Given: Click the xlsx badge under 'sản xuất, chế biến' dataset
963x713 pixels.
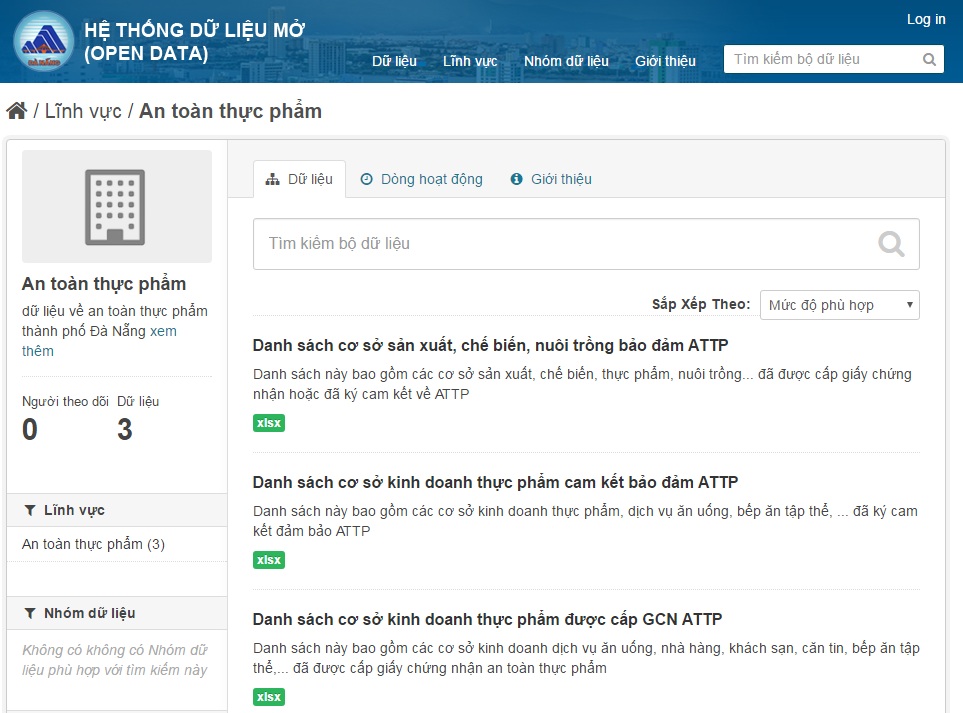Looking at the screenshot, I should [x=269, y=423].
